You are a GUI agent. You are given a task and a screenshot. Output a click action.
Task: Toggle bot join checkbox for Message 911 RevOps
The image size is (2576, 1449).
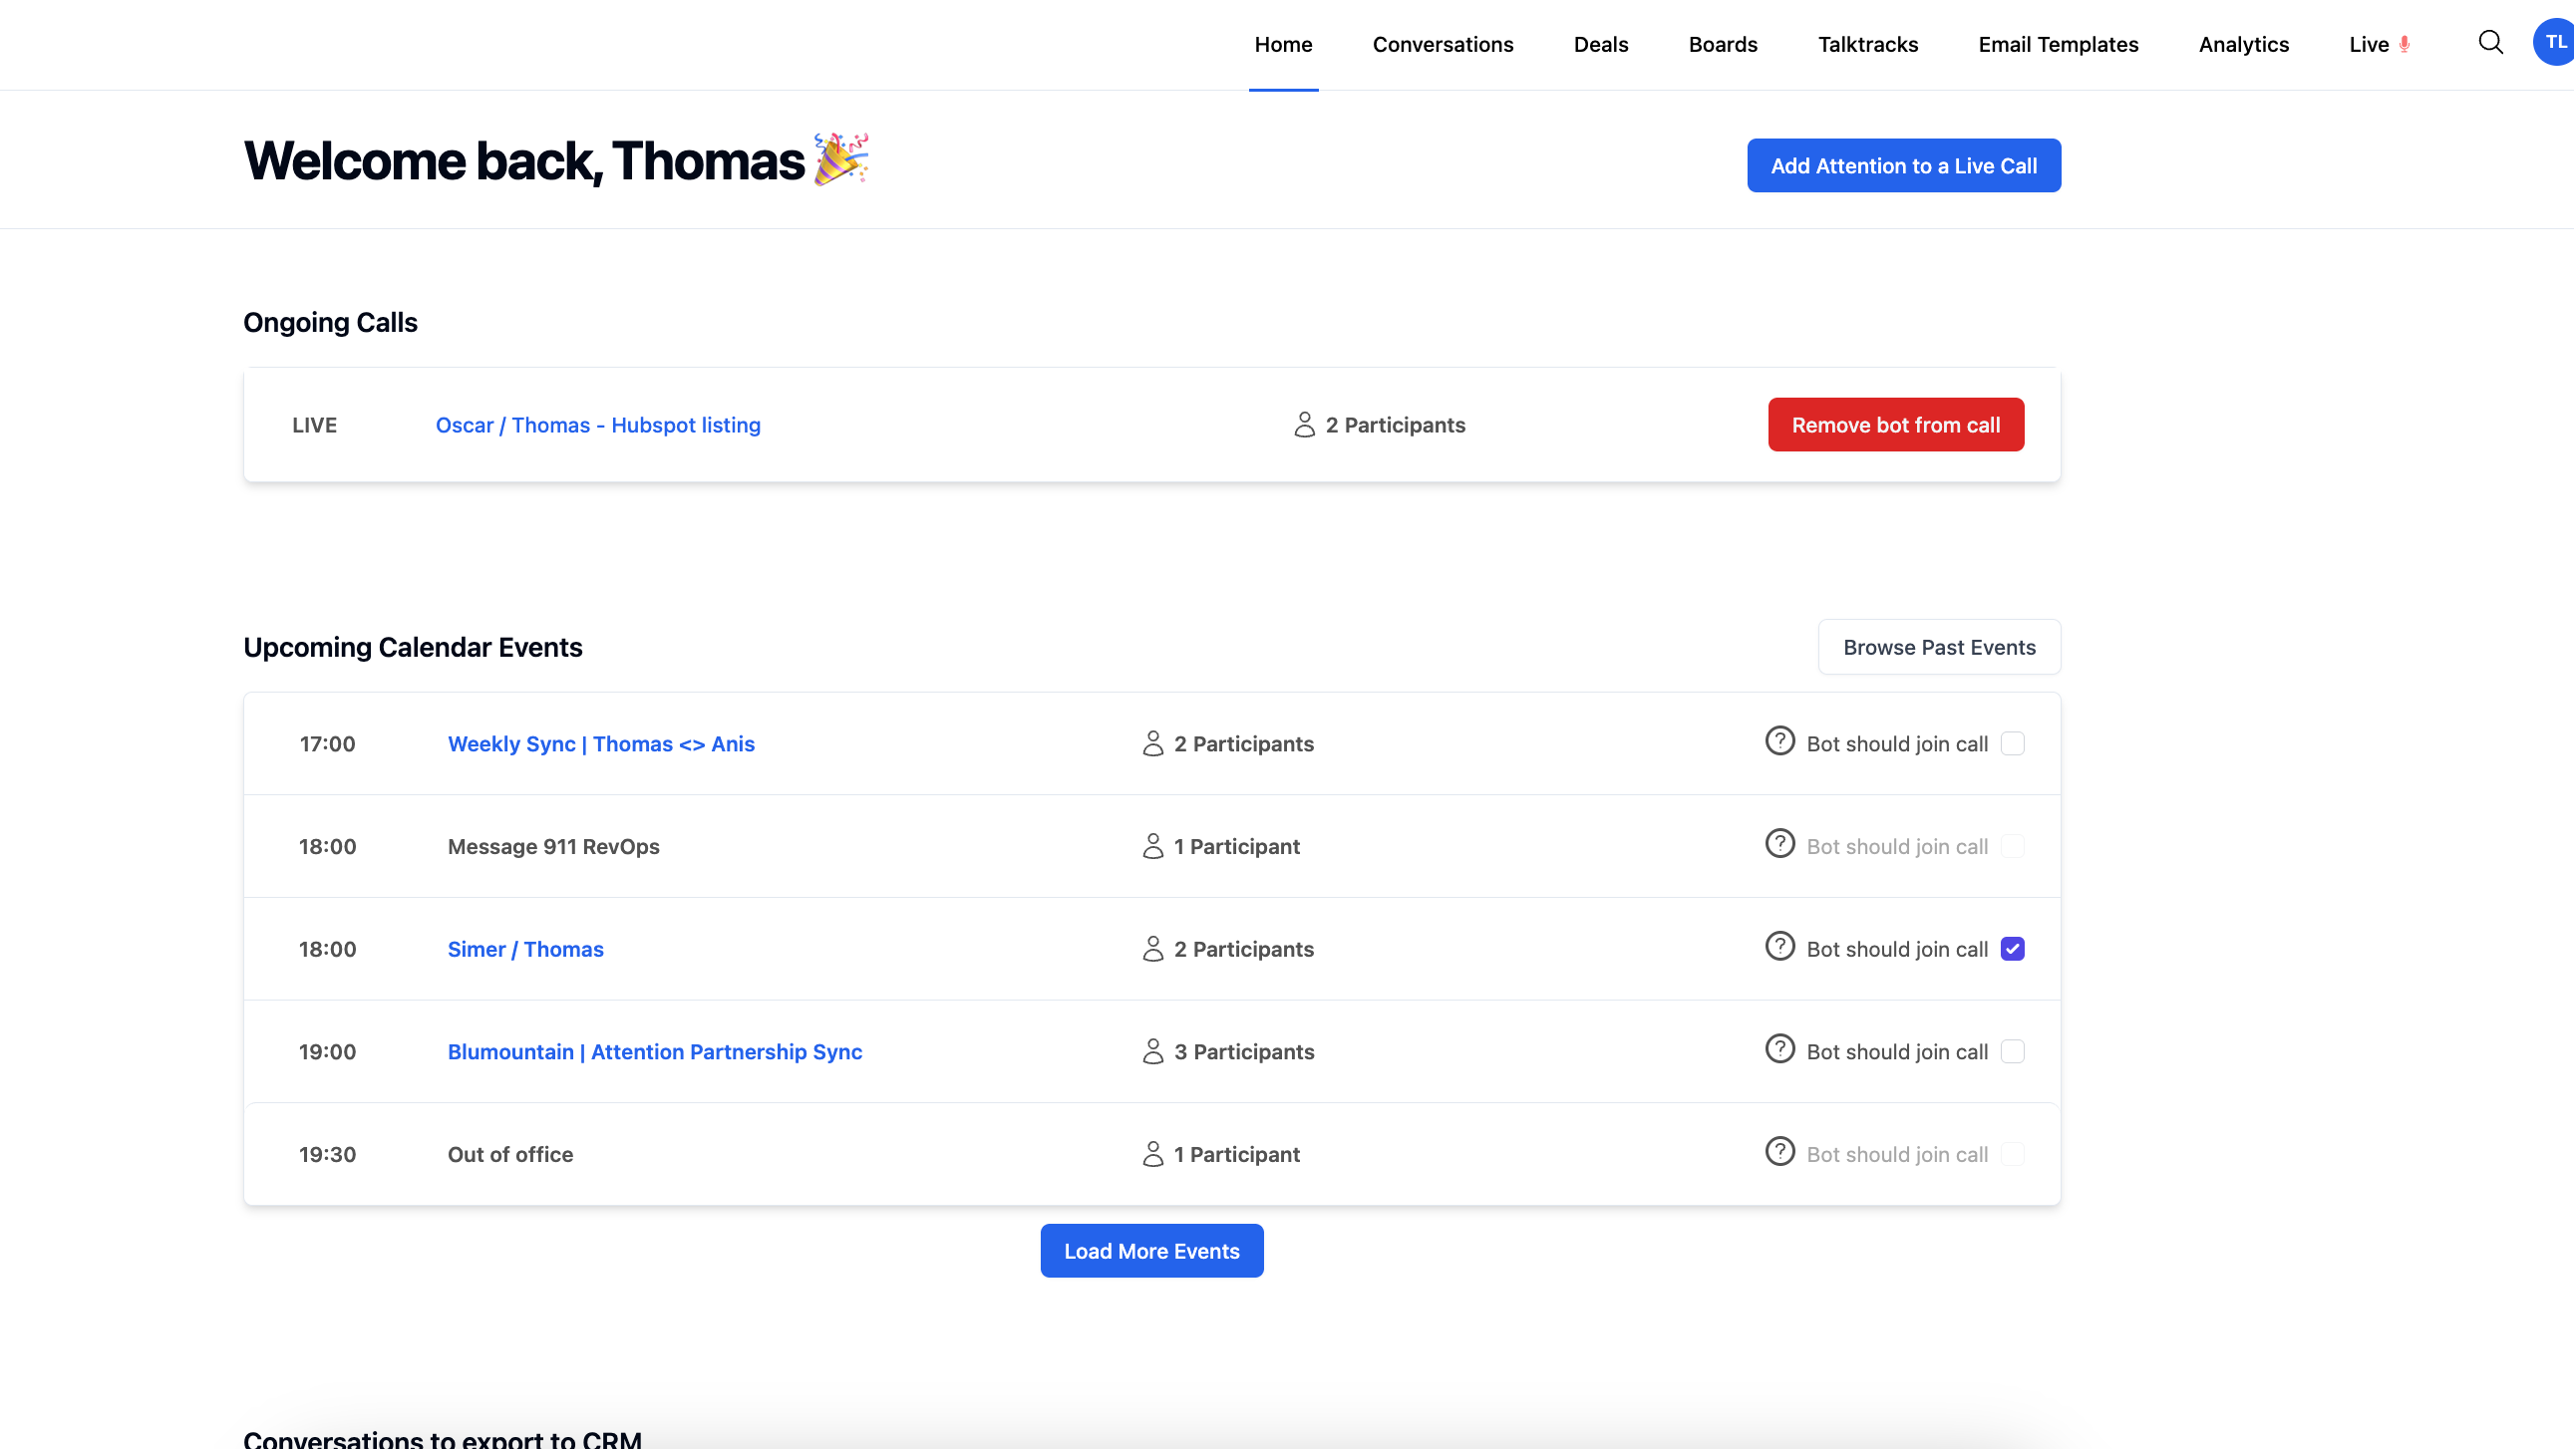[2012, 847]
